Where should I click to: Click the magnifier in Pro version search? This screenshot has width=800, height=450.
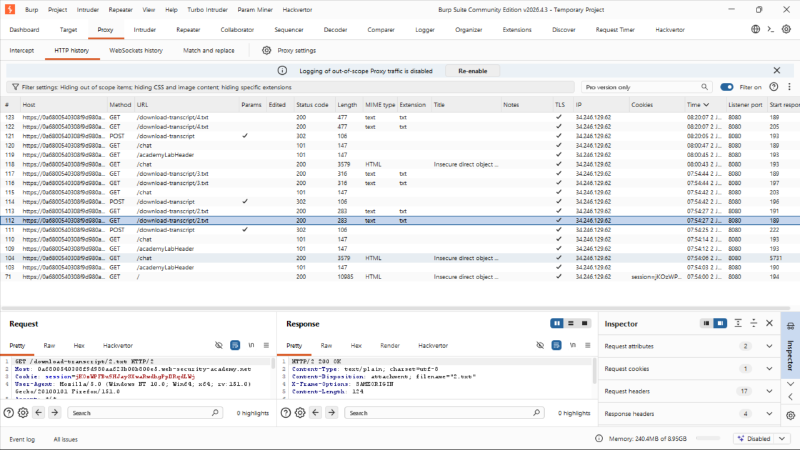click(704, 87)
